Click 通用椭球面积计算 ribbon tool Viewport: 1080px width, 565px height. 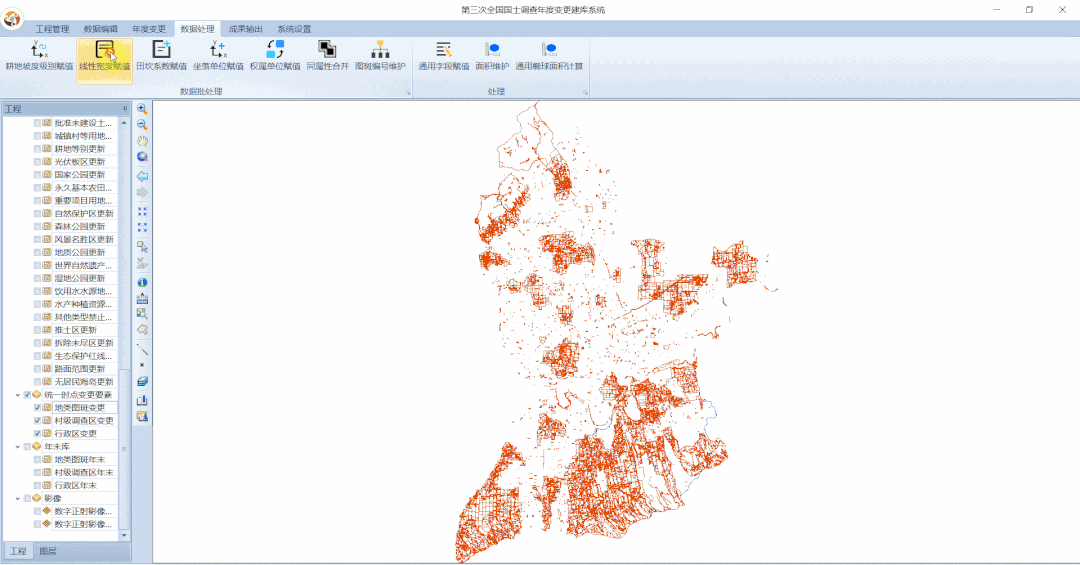coord(549,56)
